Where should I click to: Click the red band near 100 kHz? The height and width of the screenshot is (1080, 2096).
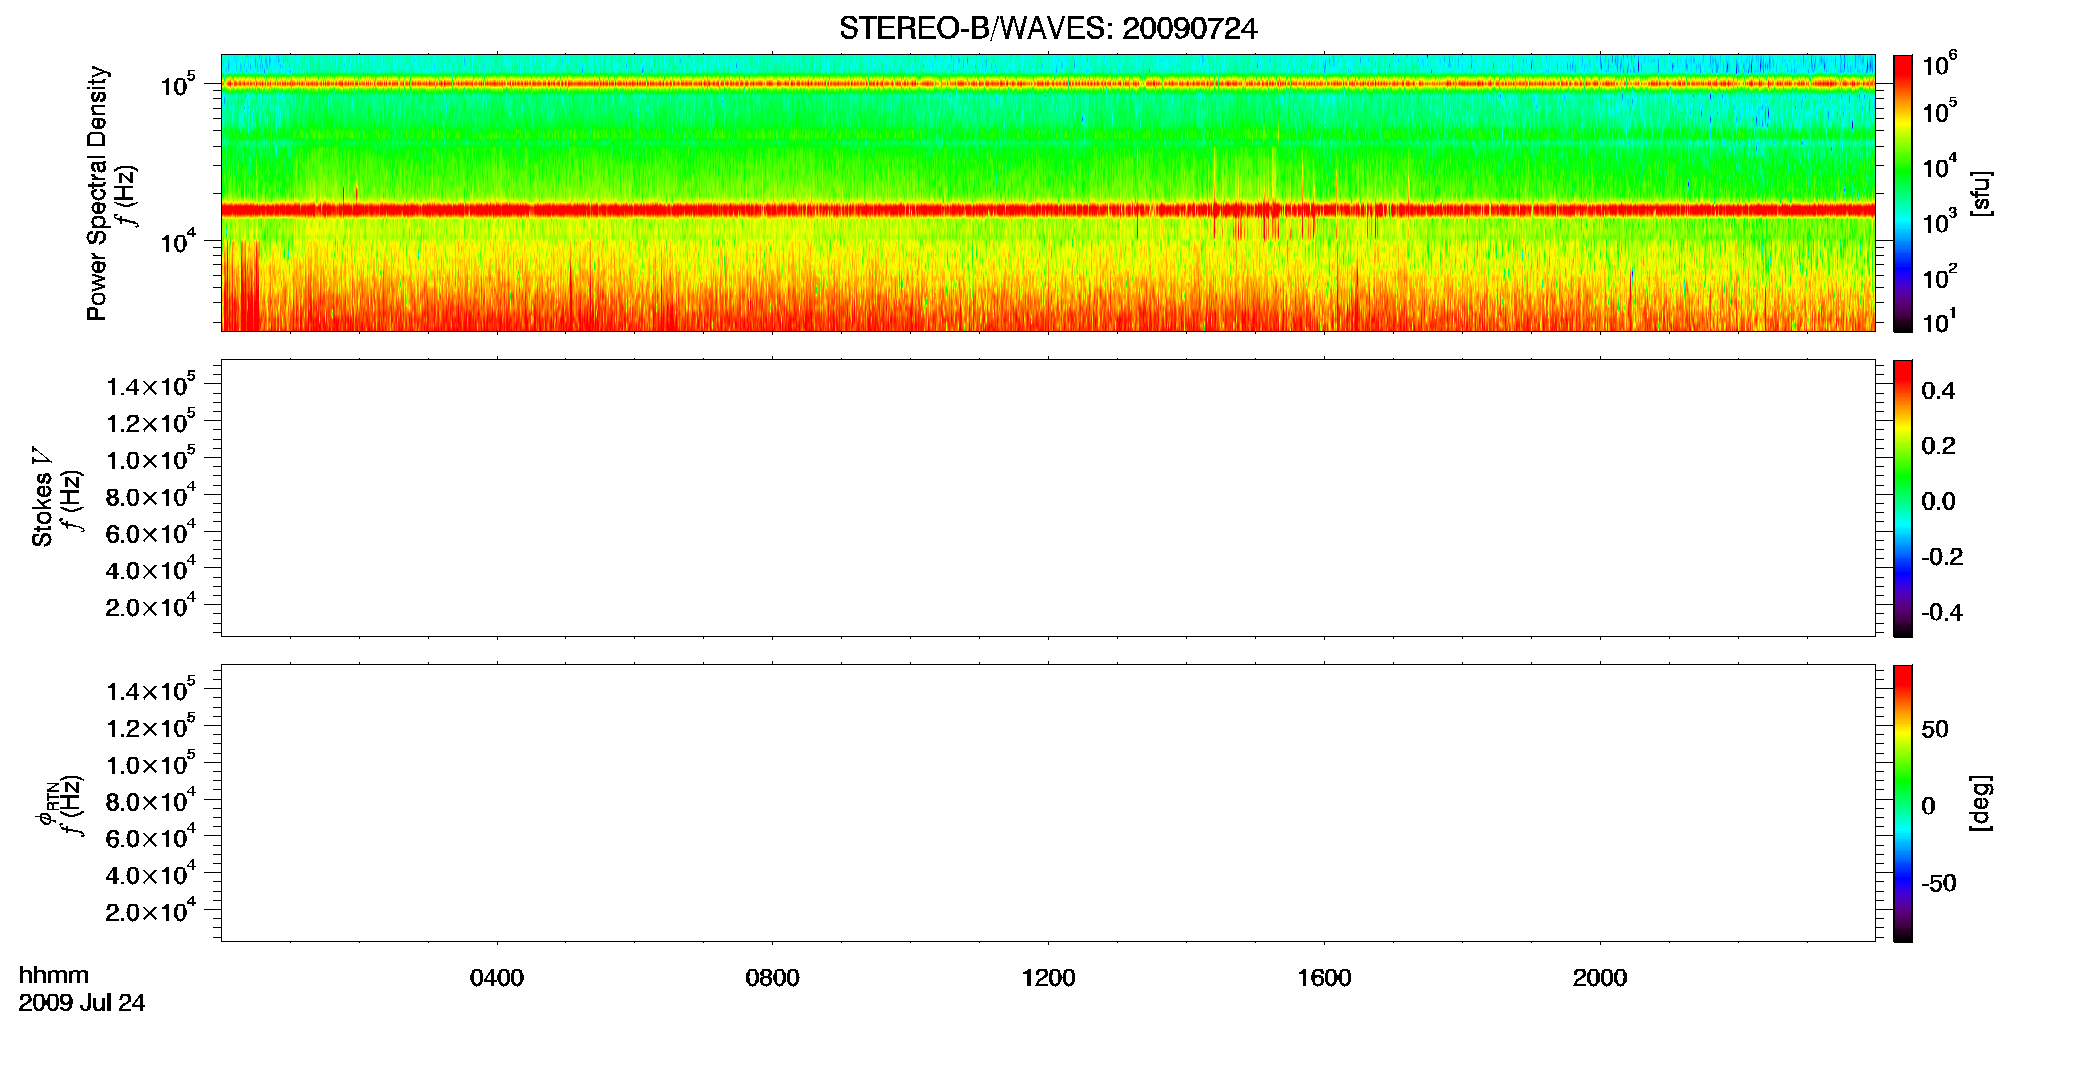1048,84
